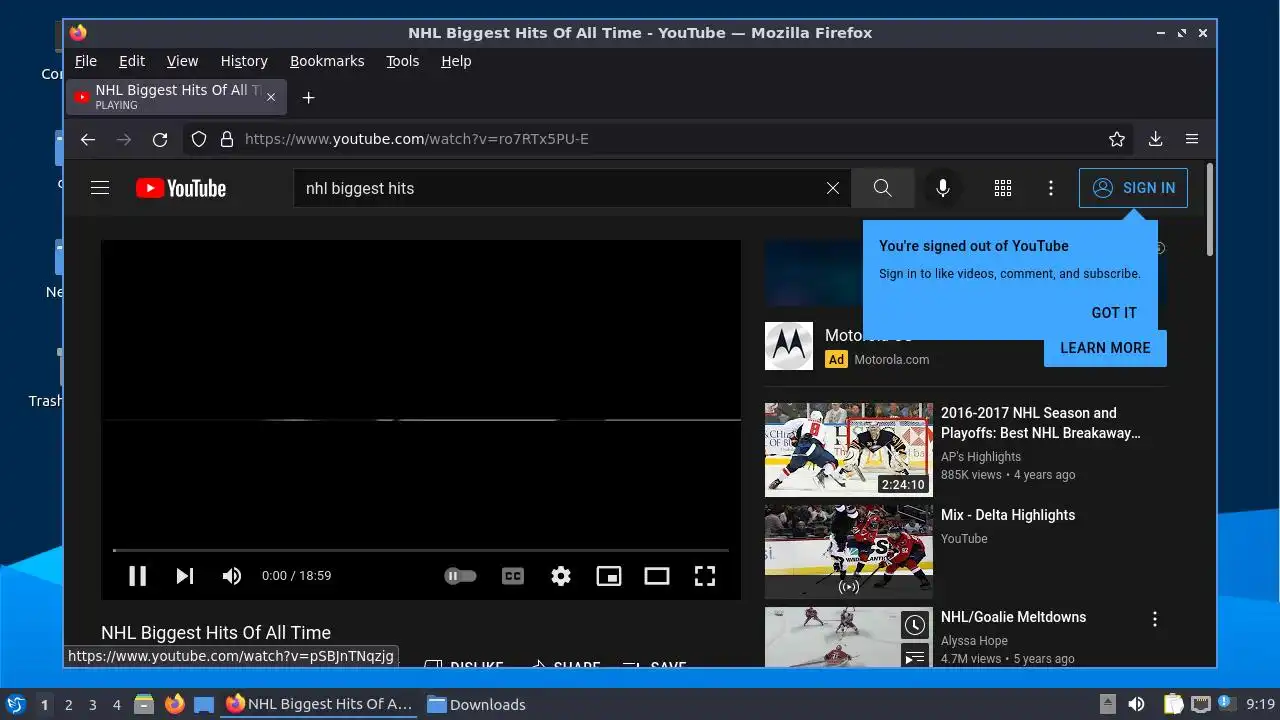Image resolution: width=1280 pixels, height=720 pixels.
Task: Launch Firefox from the taskbar launcher
Action: (x=174, y=704)
